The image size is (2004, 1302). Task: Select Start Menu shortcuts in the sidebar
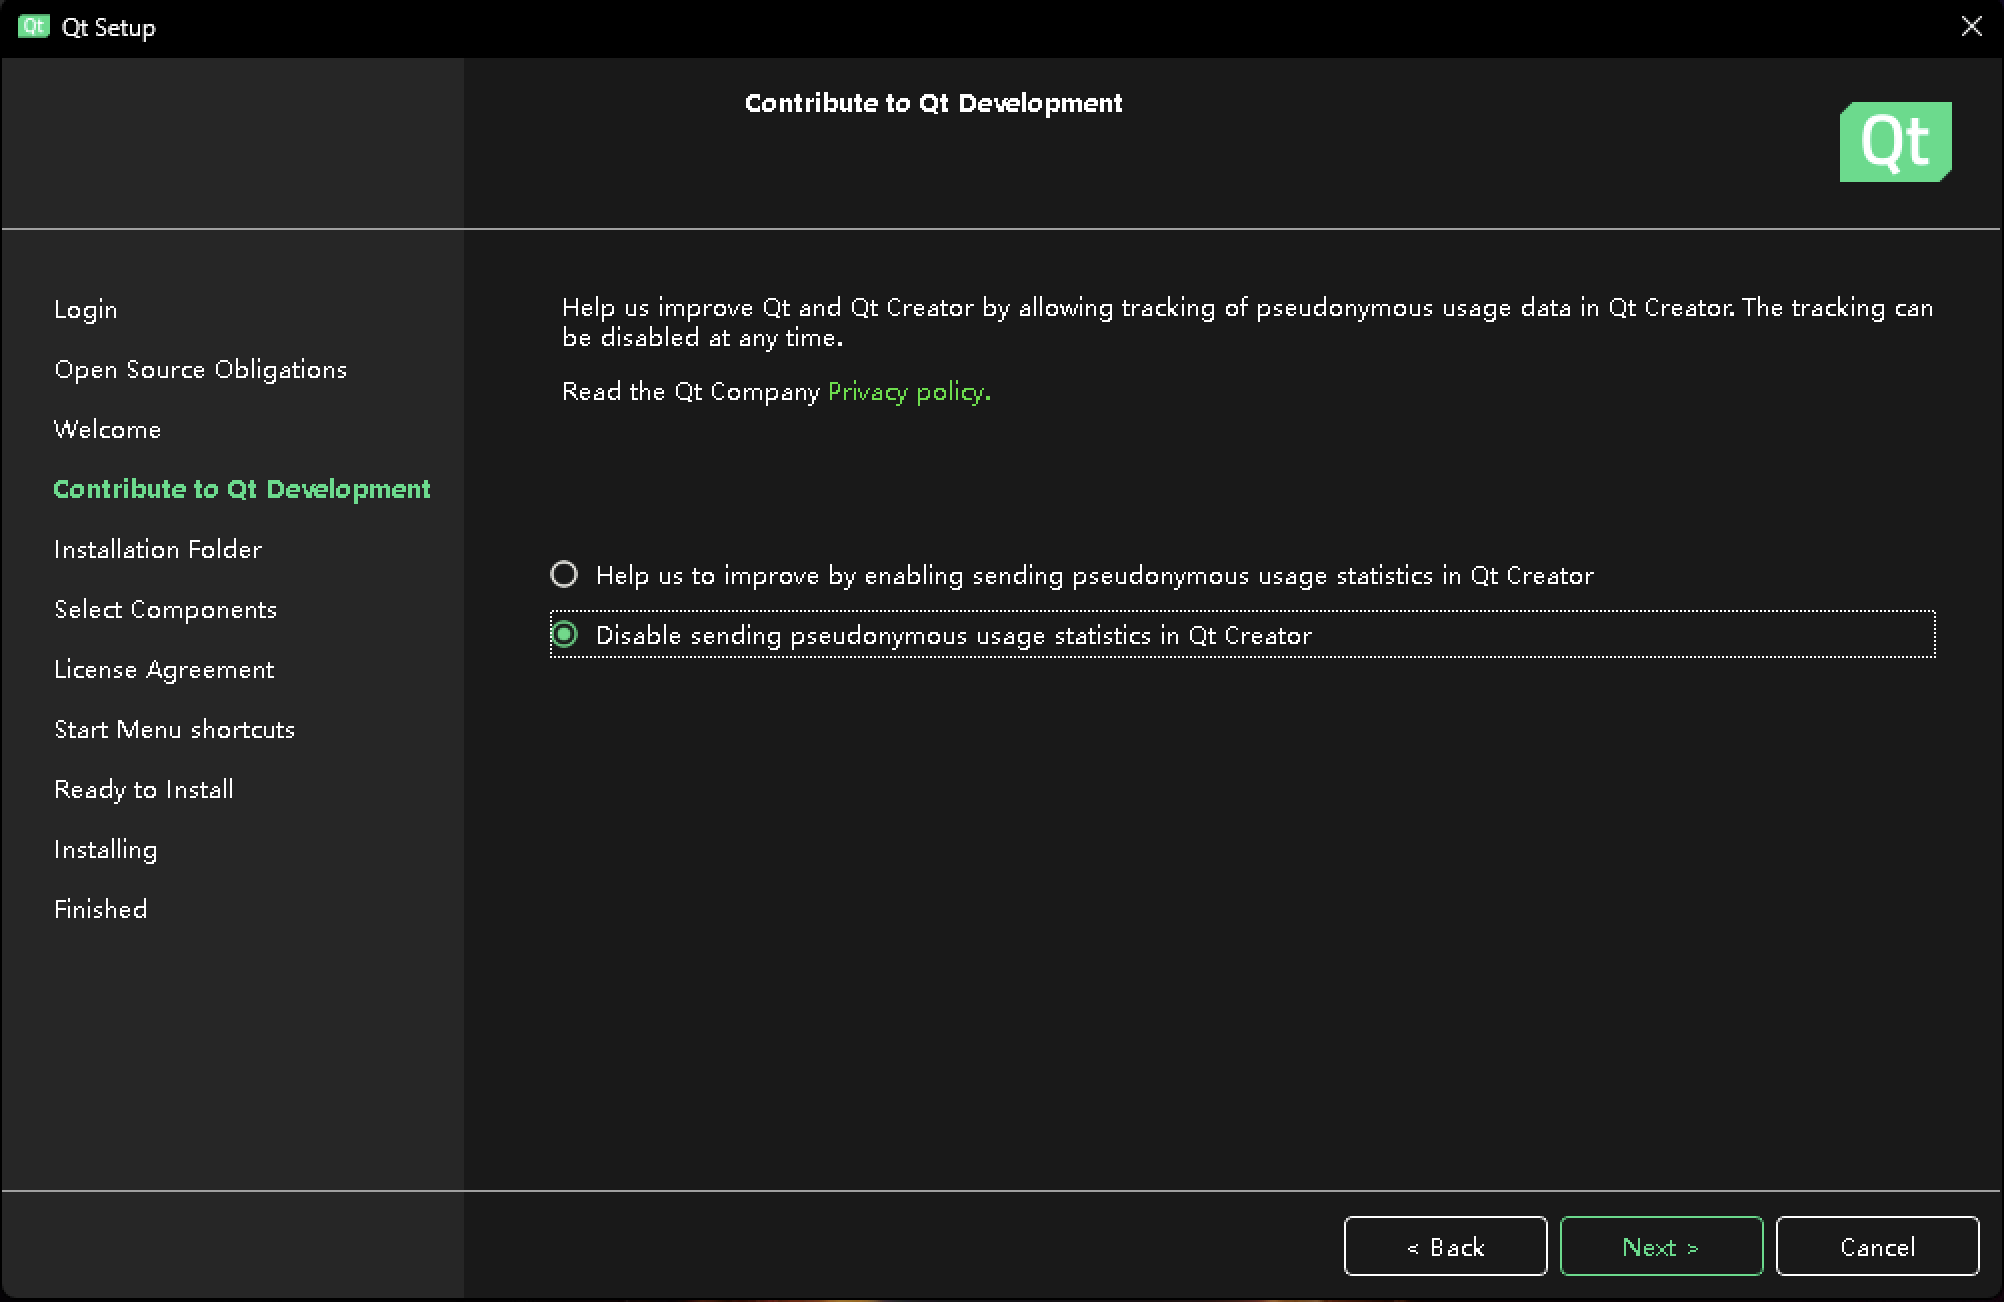pos(174,729)
